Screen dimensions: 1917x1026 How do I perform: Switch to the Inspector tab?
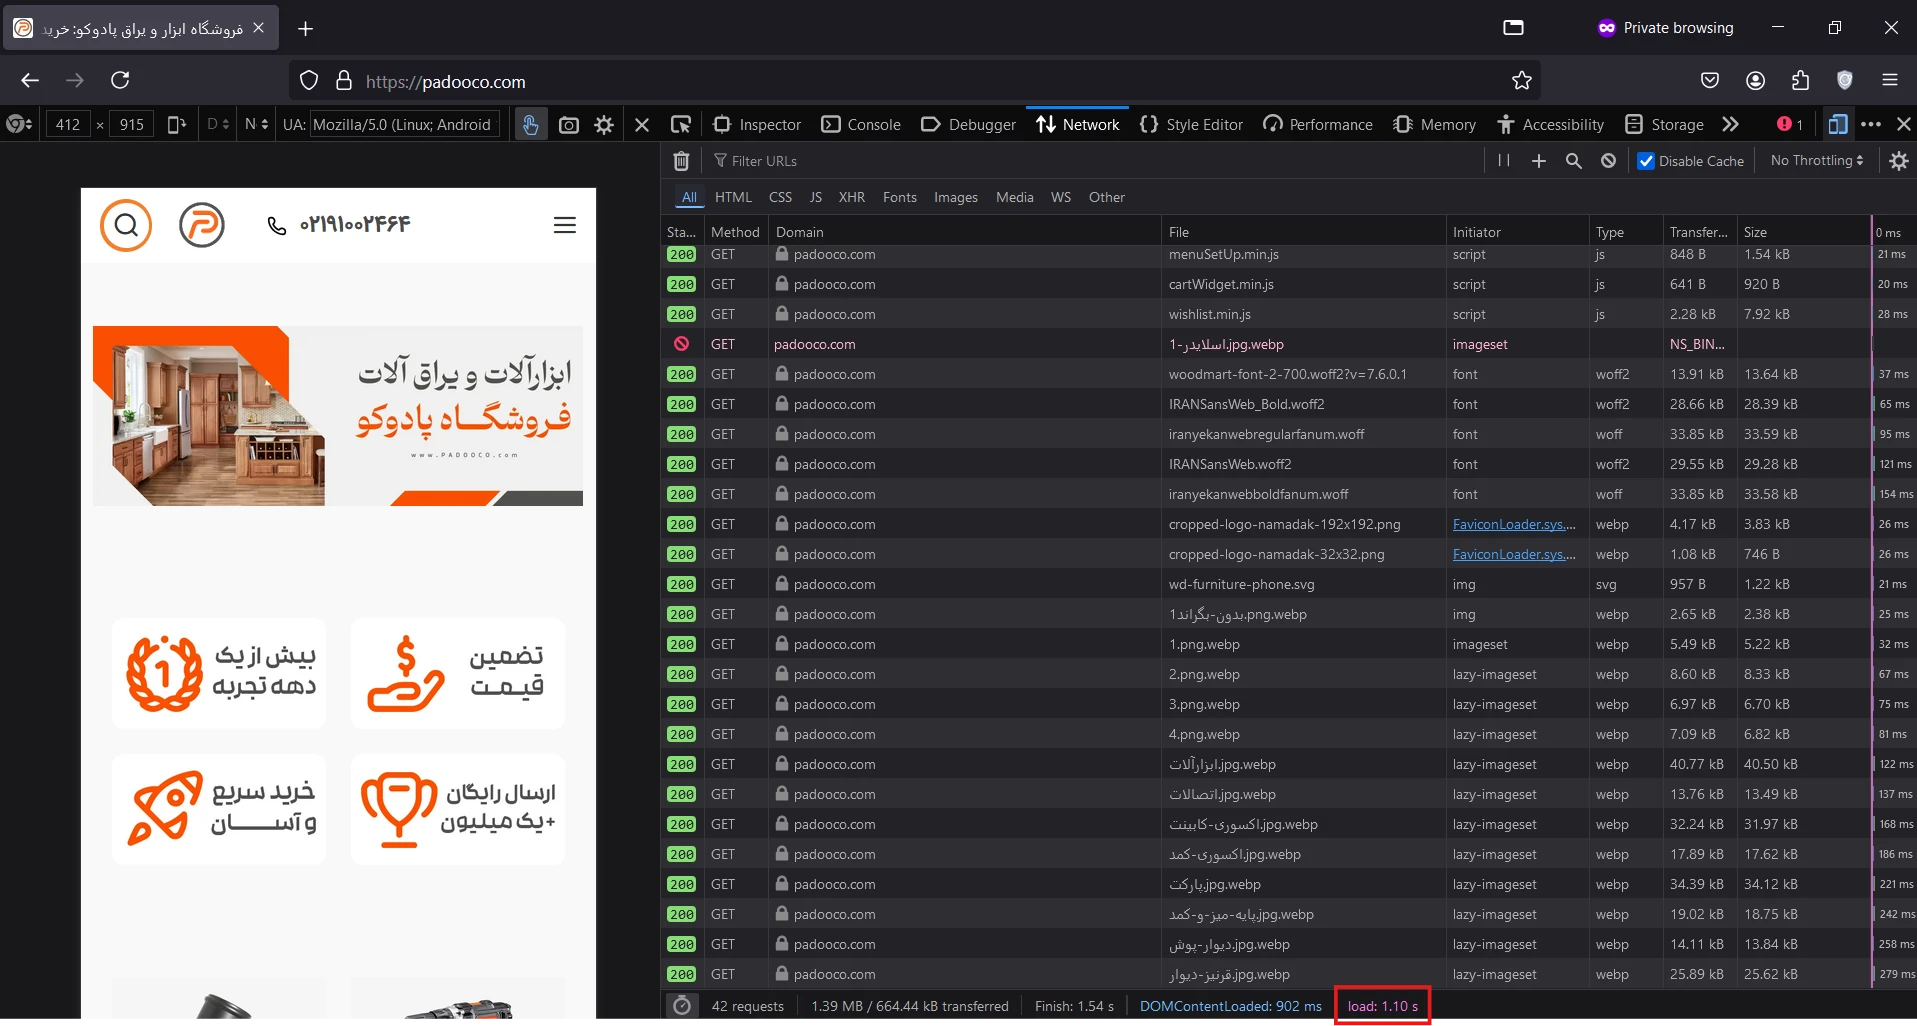[x=757, y=125]
